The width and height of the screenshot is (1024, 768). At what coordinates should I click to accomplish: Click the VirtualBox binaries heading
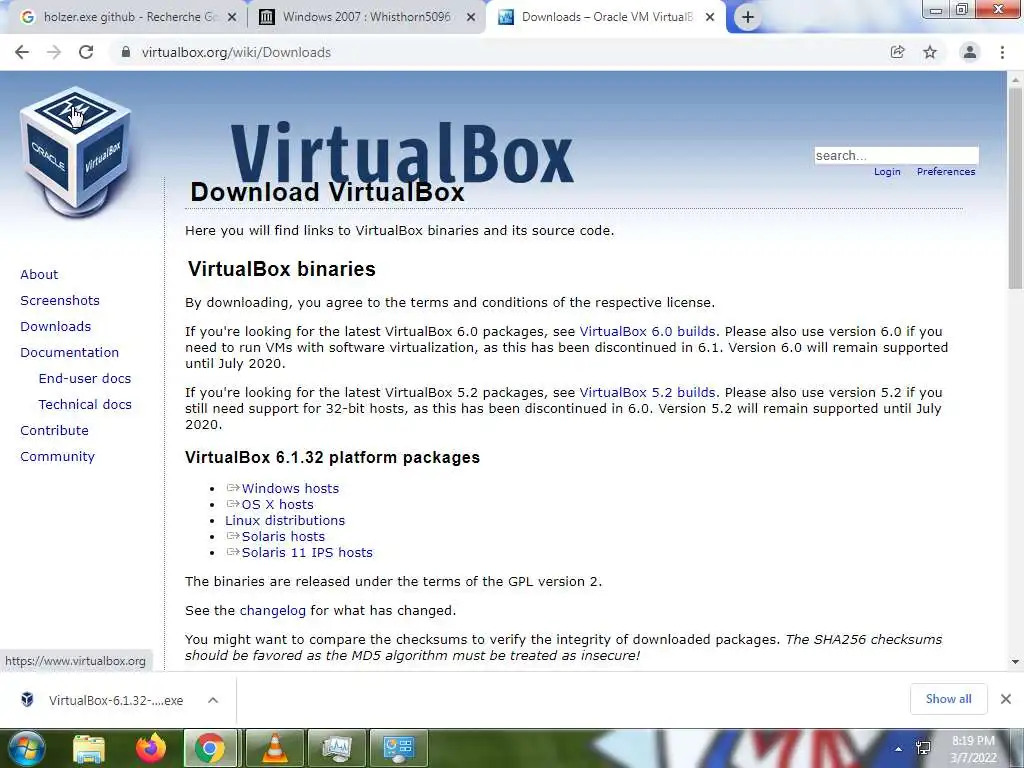[281, 269]
